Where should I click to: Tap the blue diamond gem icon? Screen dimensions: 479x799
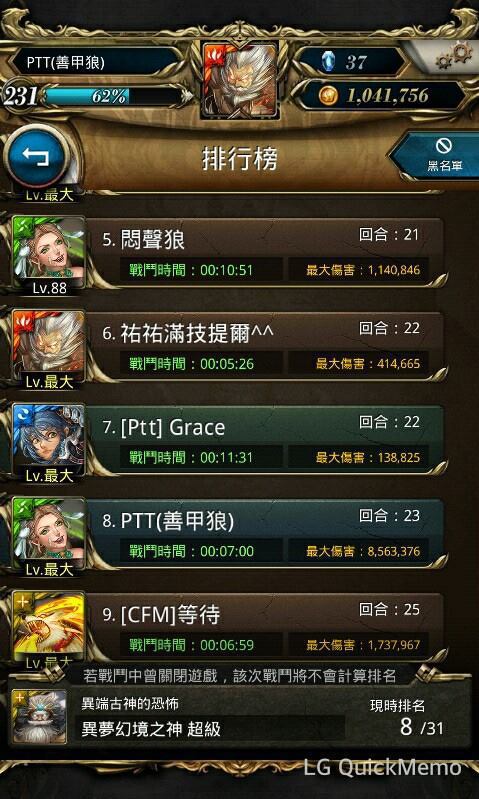(x=327, y=62)
